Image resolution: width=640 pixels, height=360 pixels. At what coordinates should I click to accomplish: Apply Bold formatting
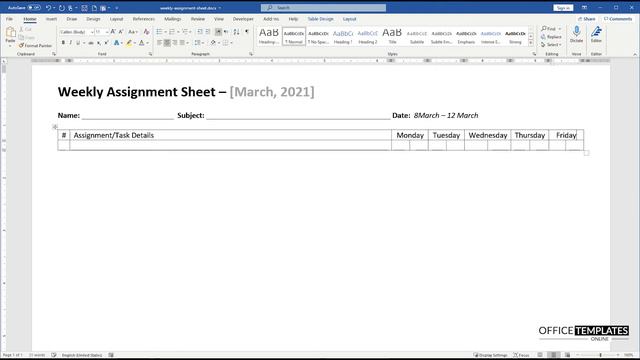(x=63, y=43)
